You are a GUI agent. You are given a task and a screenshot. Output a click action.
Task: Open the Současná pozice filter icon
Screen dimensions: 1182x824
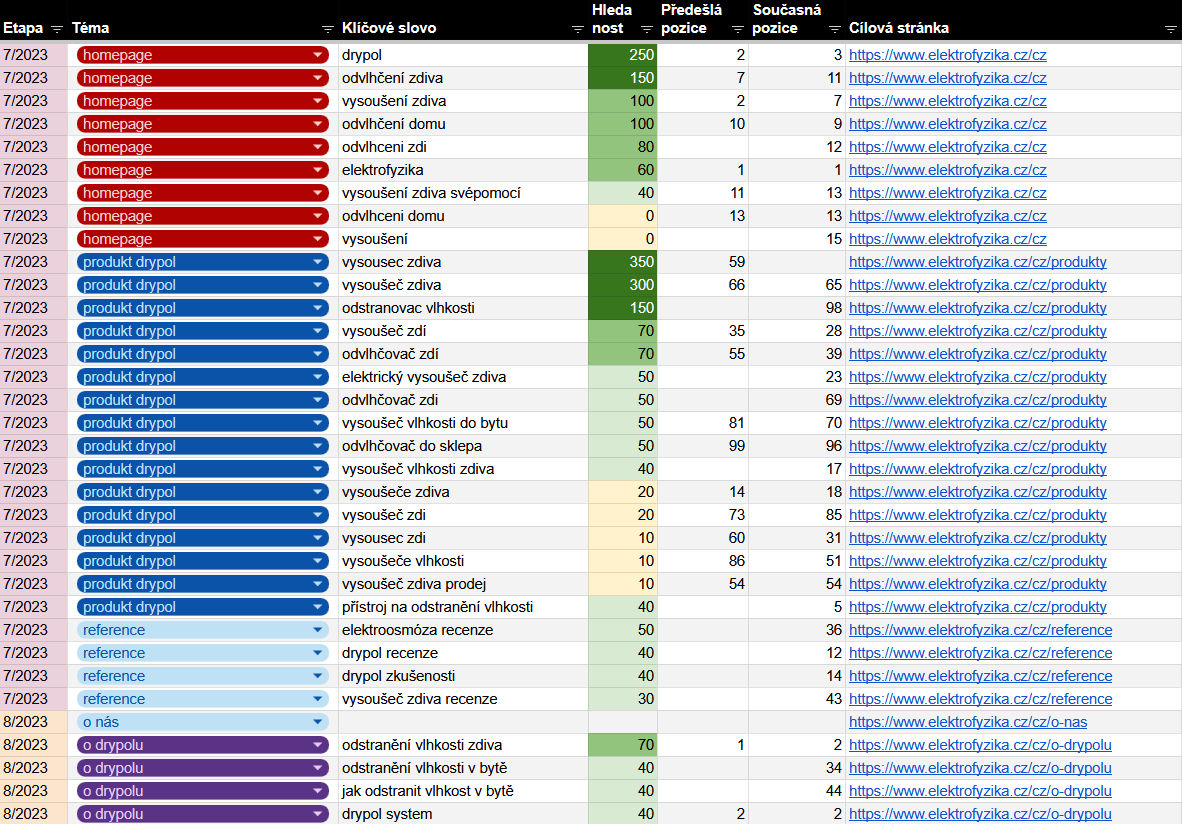point(835,29)
